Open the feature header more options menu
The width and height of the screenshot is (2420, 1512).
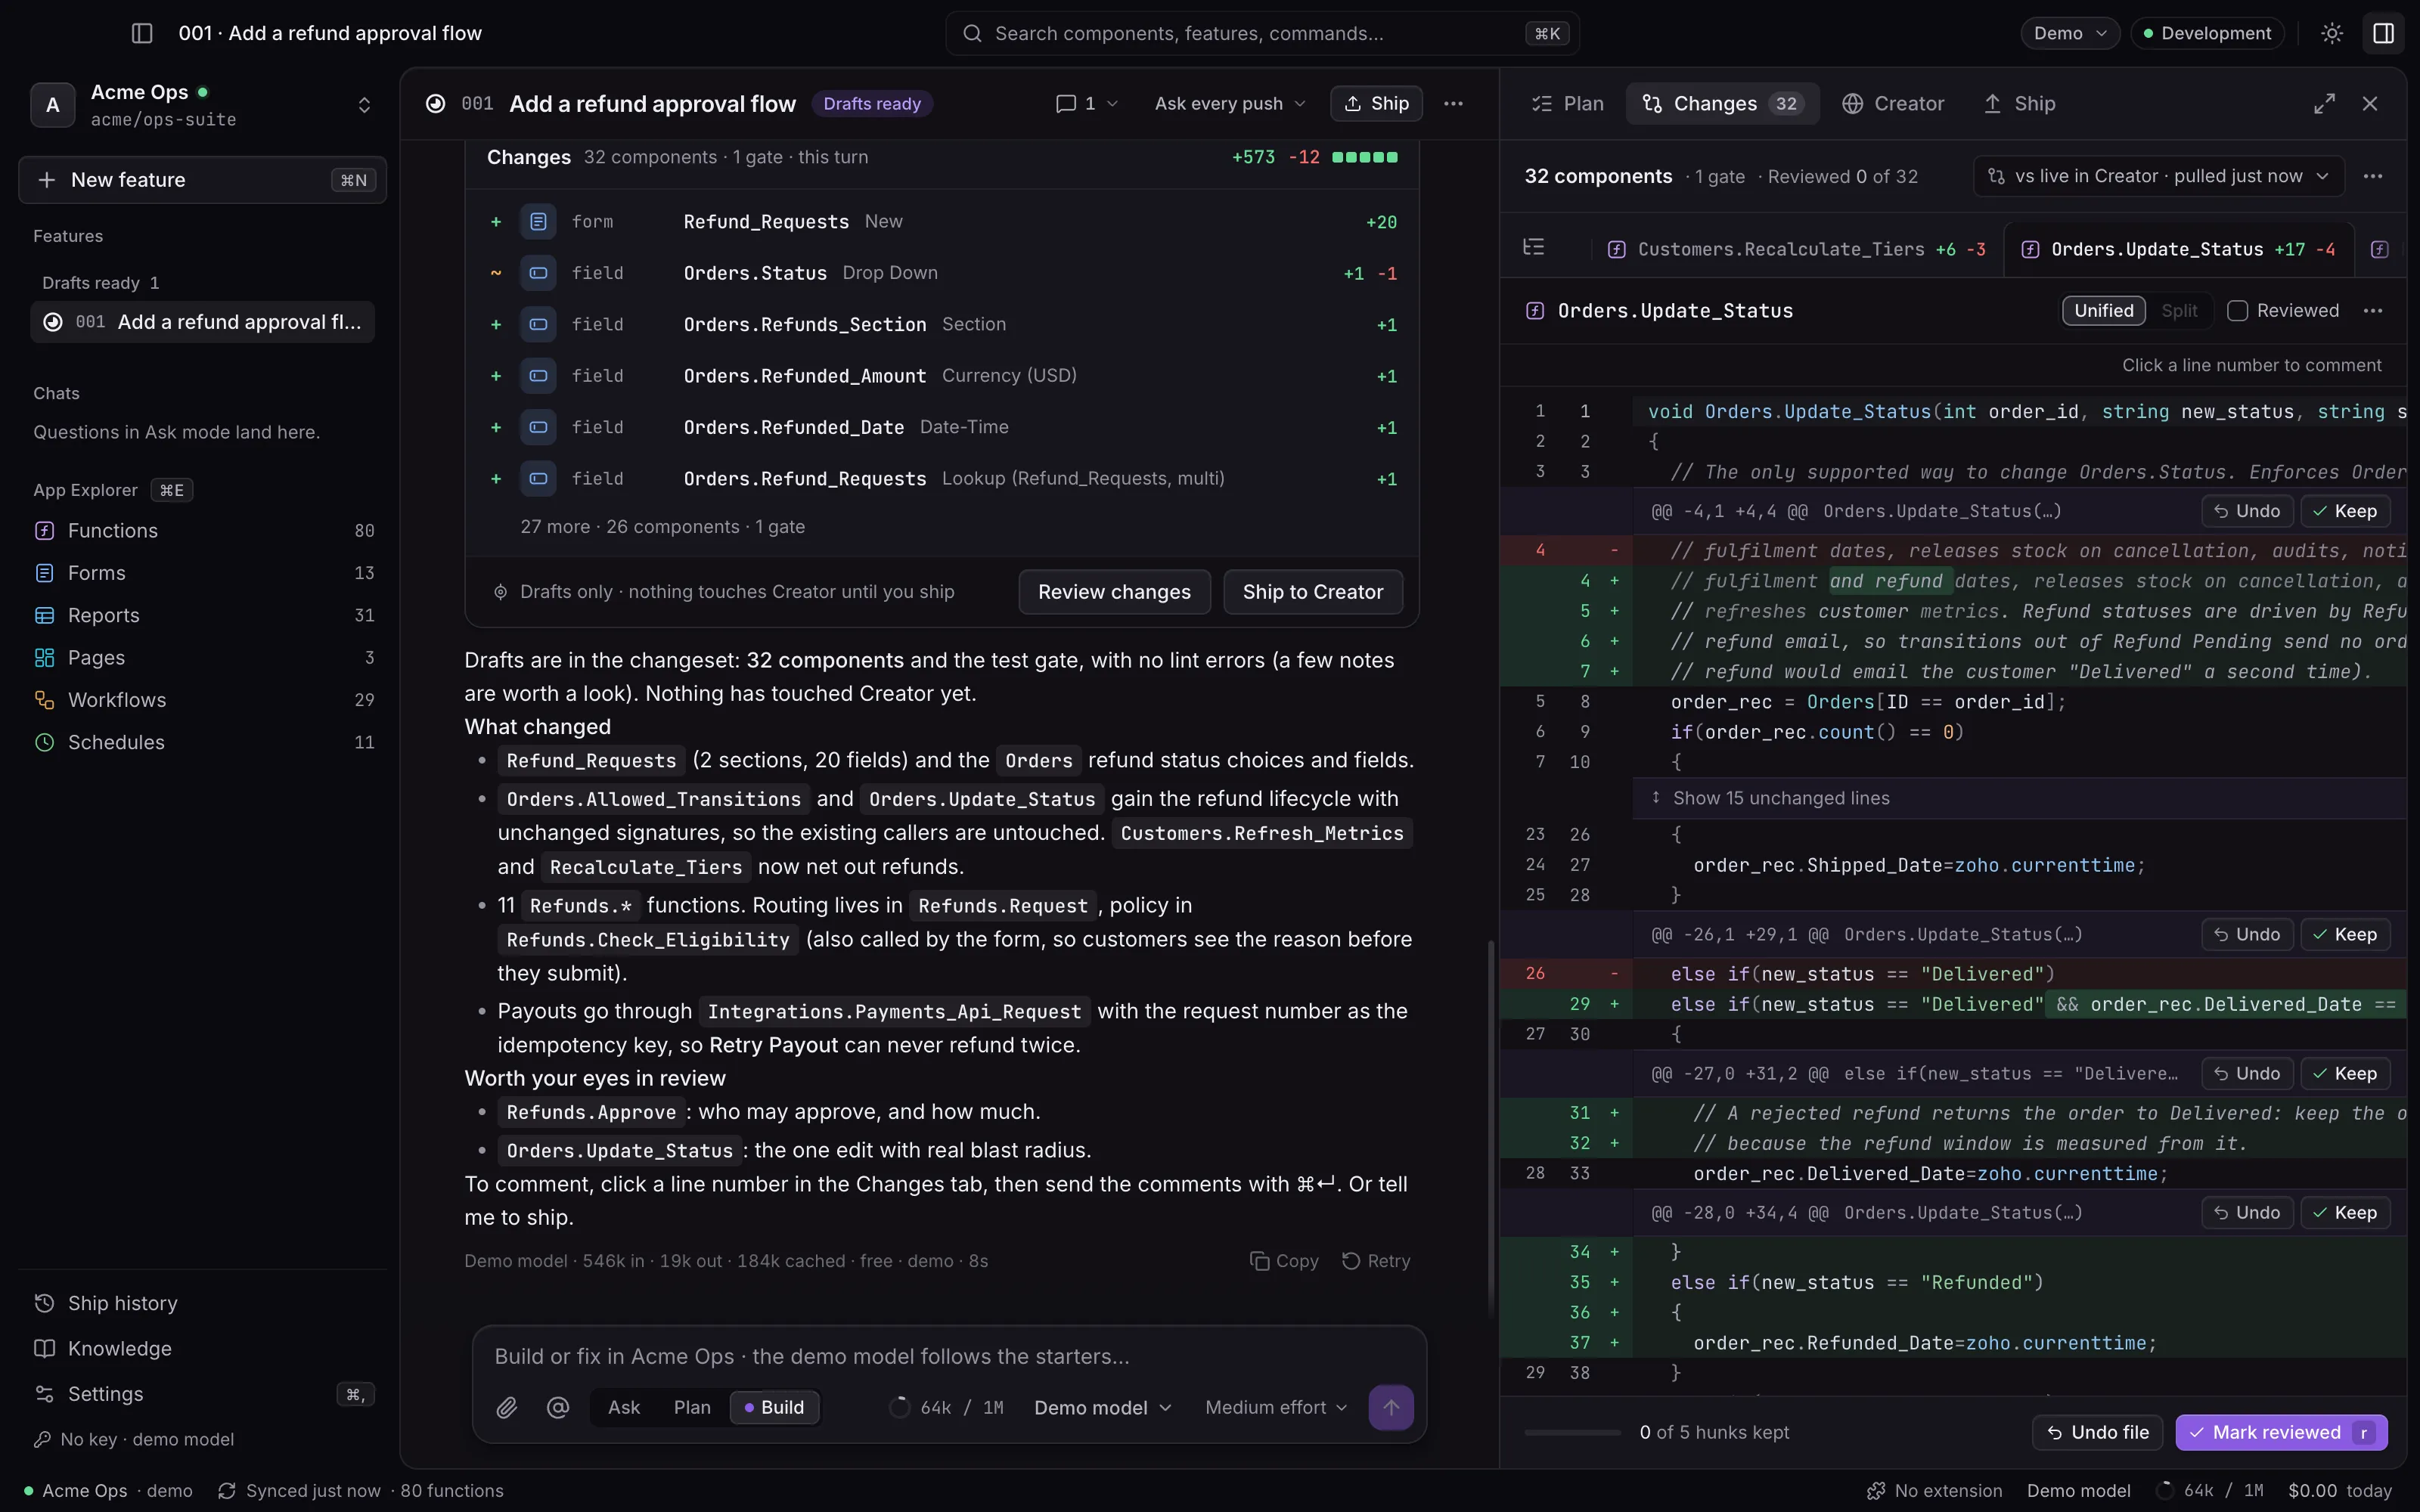(1453, 103)
